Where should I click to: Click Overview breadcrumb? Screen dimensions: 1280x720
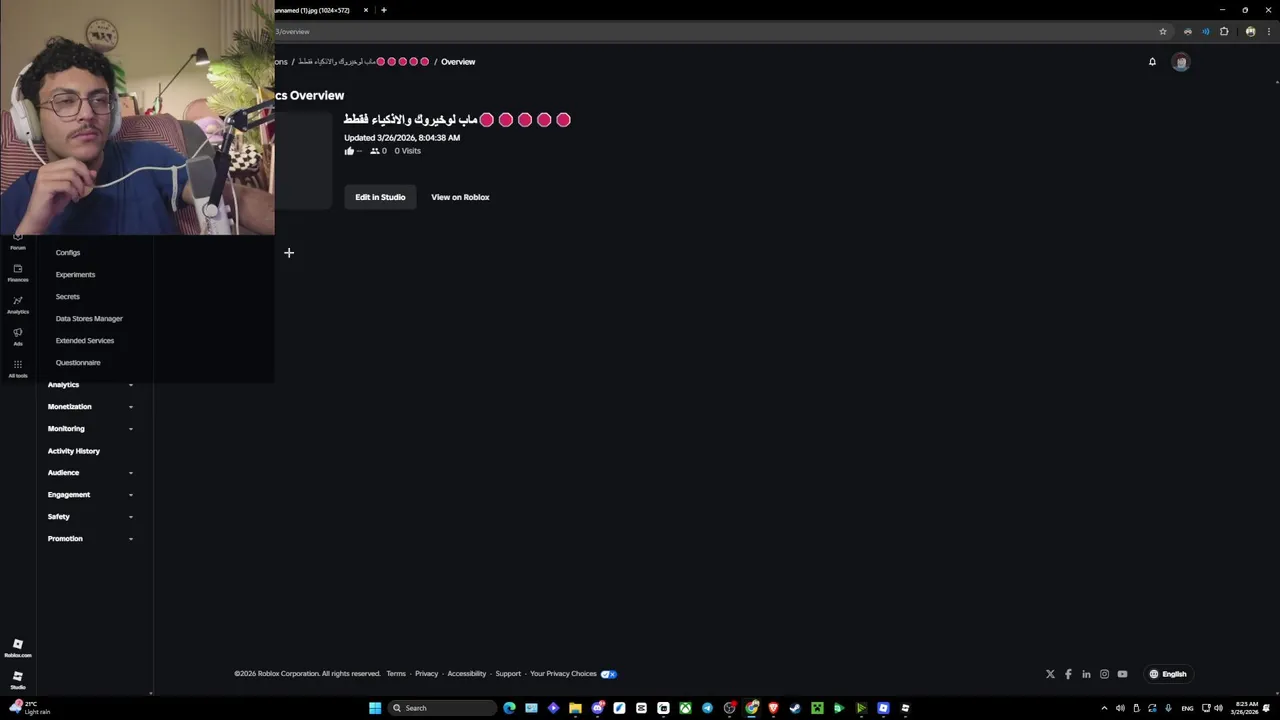click(x=458, y=62)
